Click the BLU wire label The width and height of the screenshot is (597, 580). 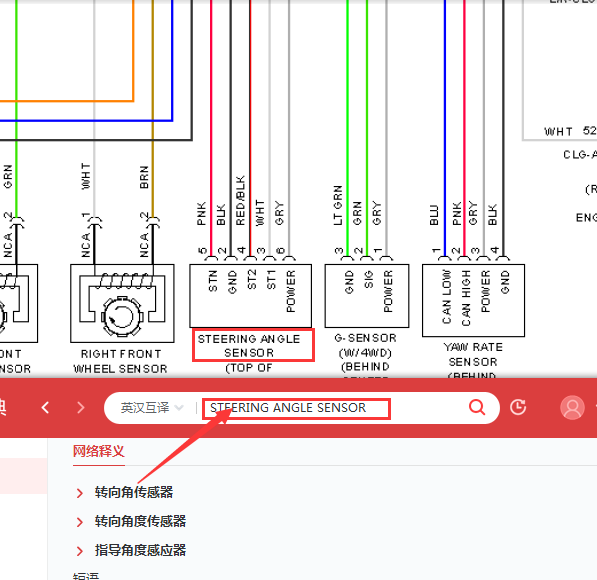point(434,215)
